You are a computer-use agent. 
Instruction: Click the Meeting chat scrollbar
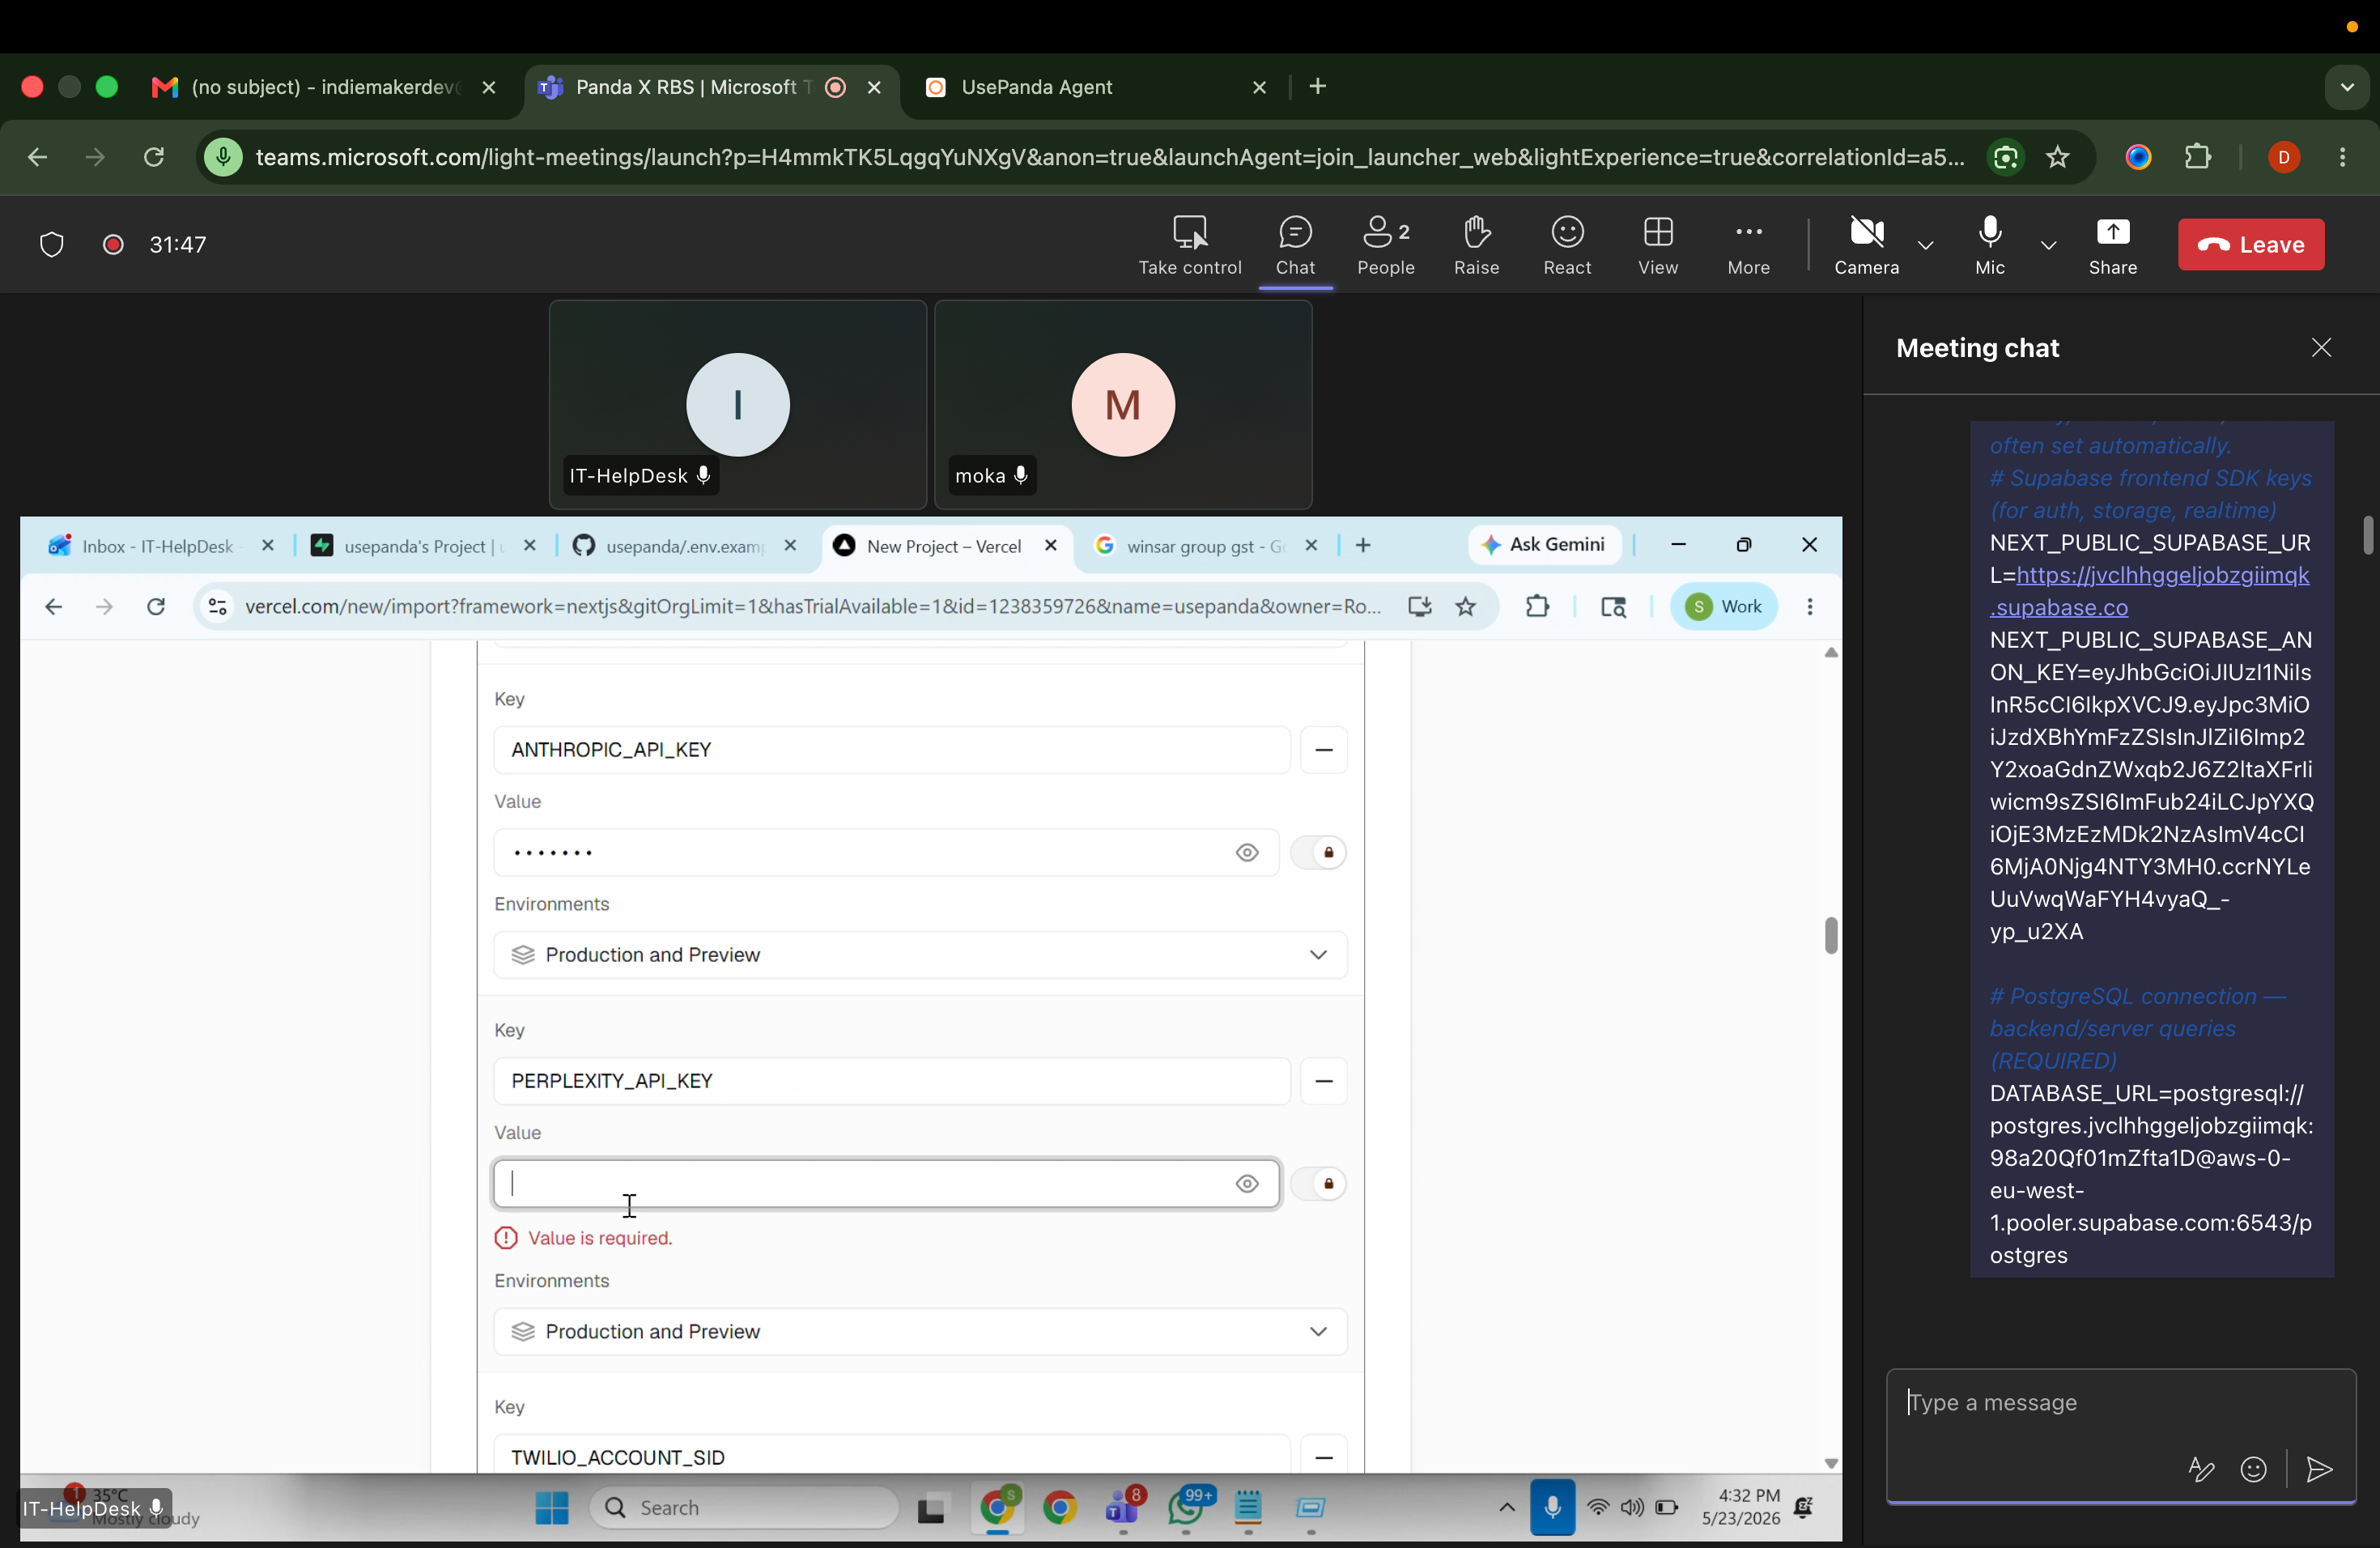(2367, 534)
